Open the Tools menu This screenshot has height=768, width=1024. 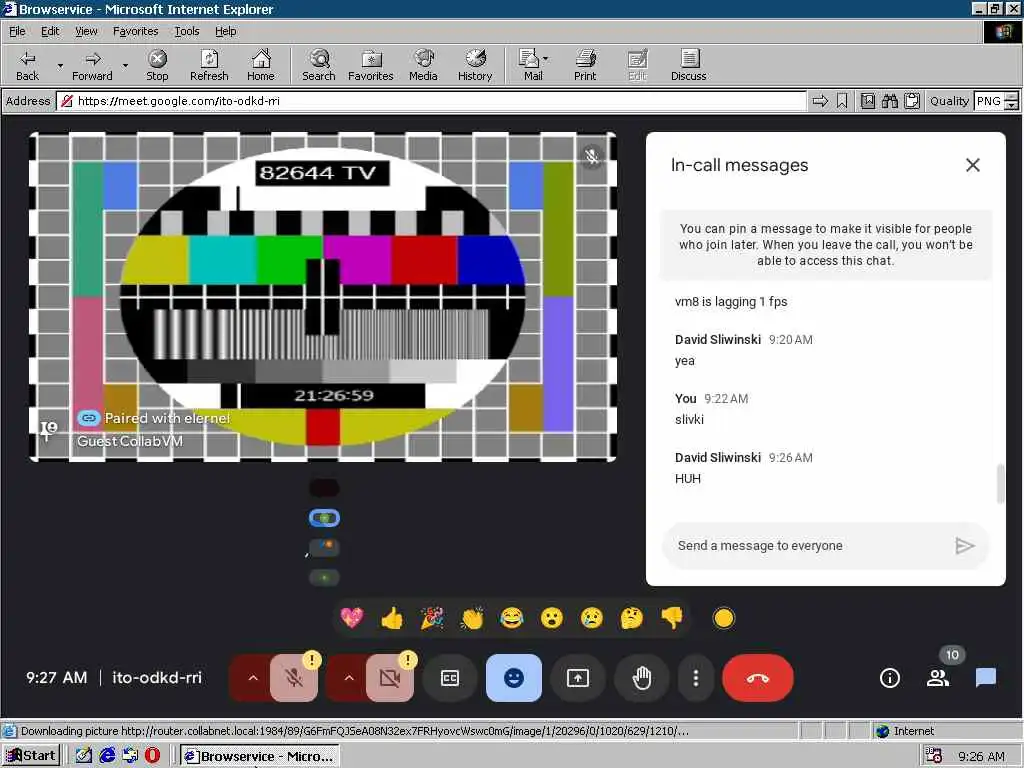(186, 31)
